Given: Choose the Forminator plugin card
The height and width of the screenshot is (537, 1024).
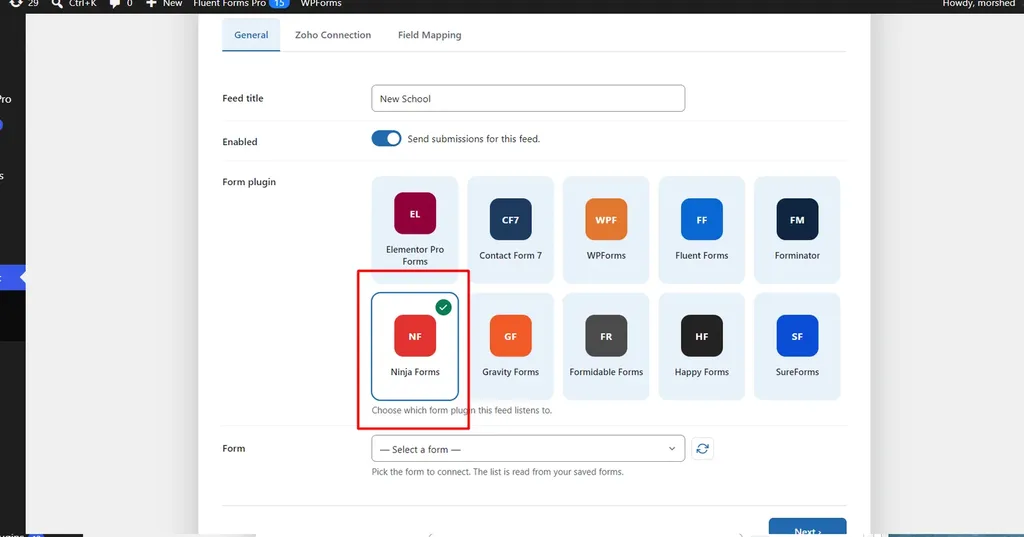Looking at the screenshot, I should 797,229.
